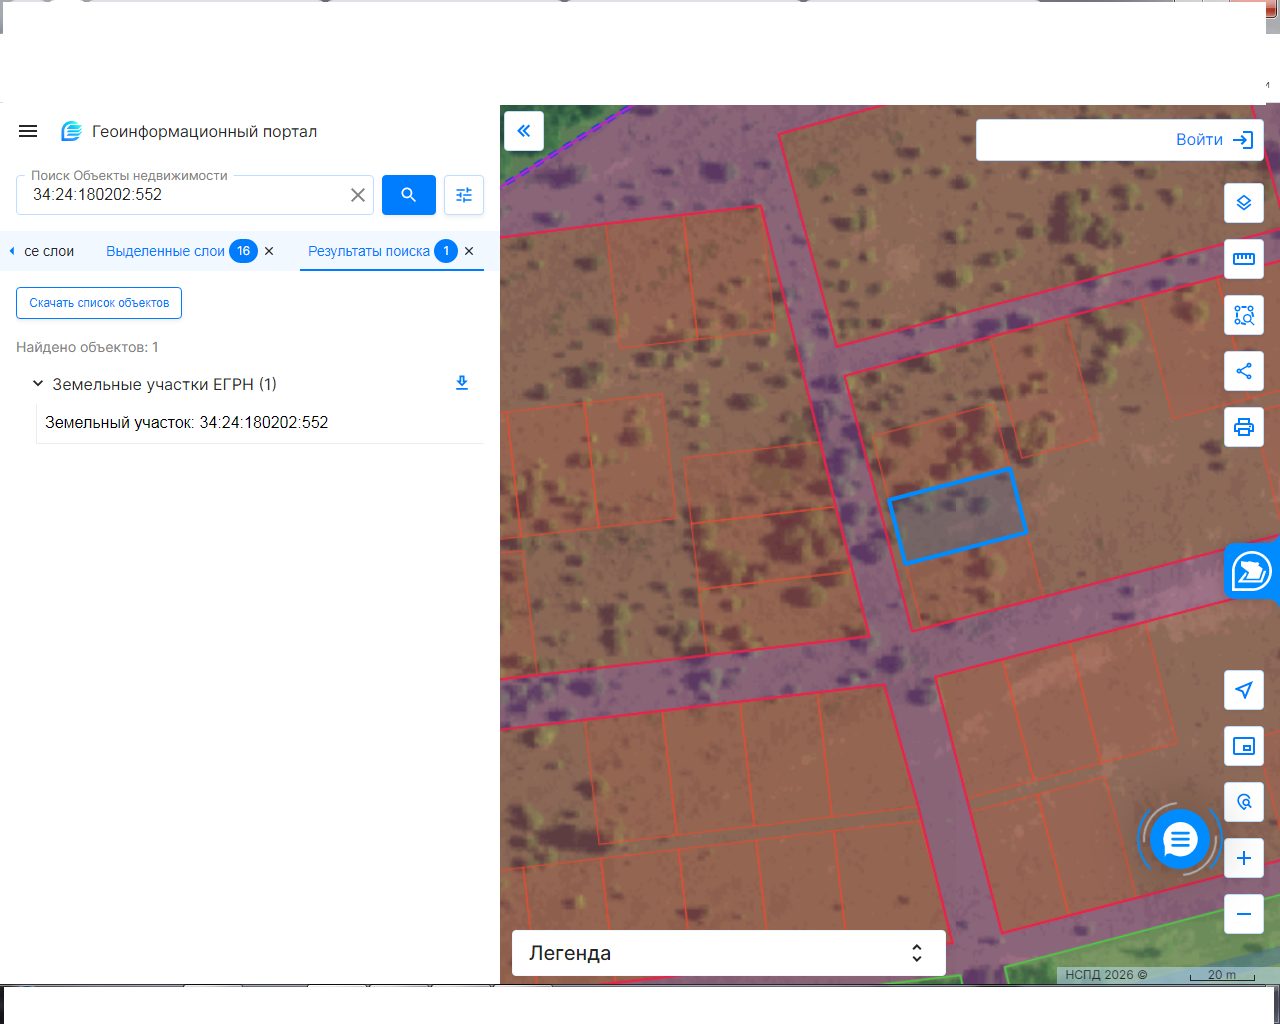Select the ruler measurement tool
The width and height of the screenshot is (1280, 1024).
[x=1244, y=259]
